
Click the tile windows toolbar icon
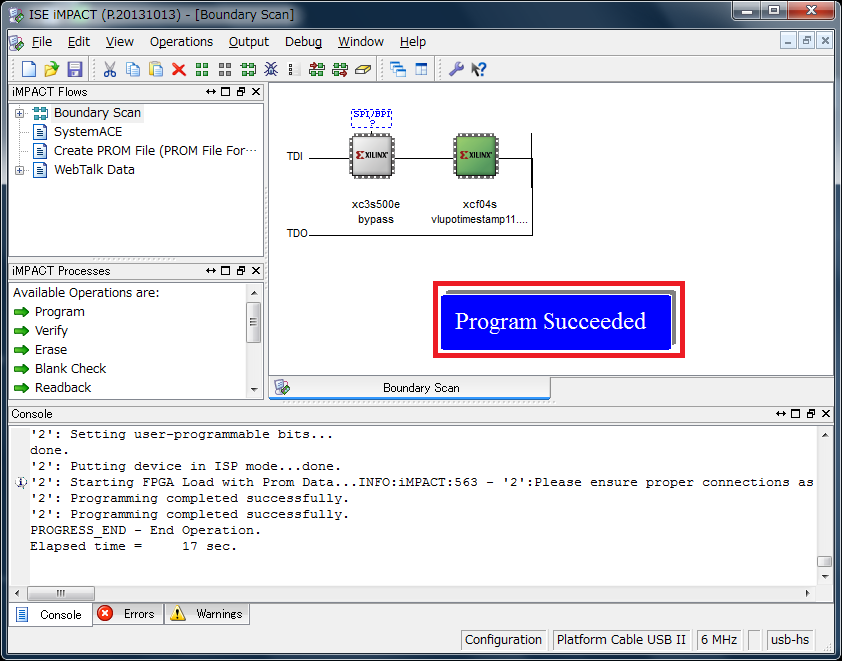(x=422, y=69)
